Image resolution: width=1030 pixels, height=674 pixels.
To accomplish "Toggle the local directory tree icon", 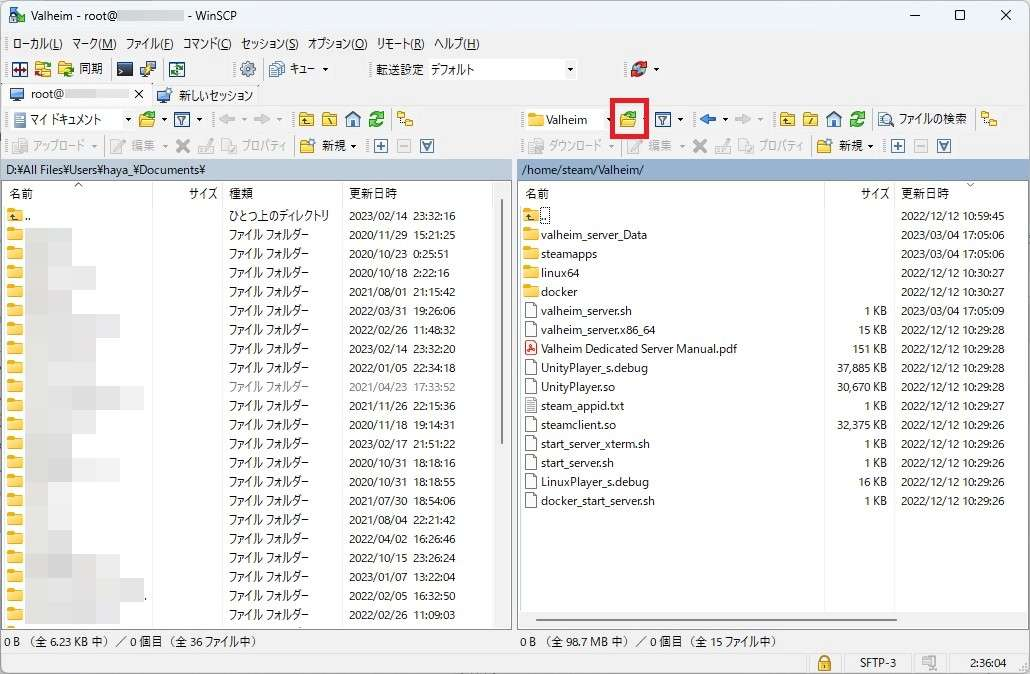I will (405, 120).
